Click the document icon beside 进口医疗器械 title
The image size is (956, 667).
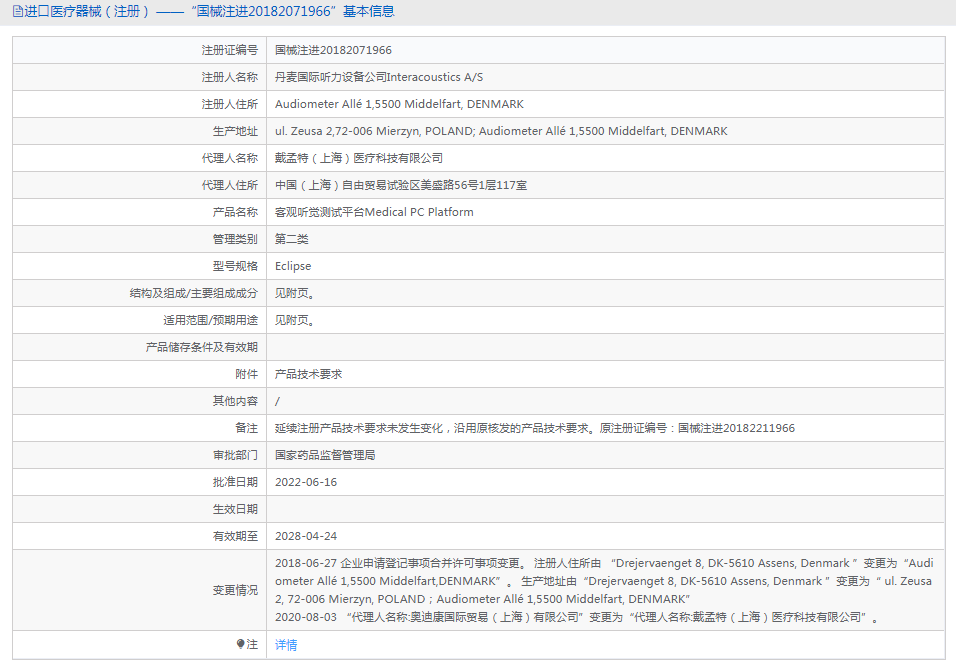18,11
